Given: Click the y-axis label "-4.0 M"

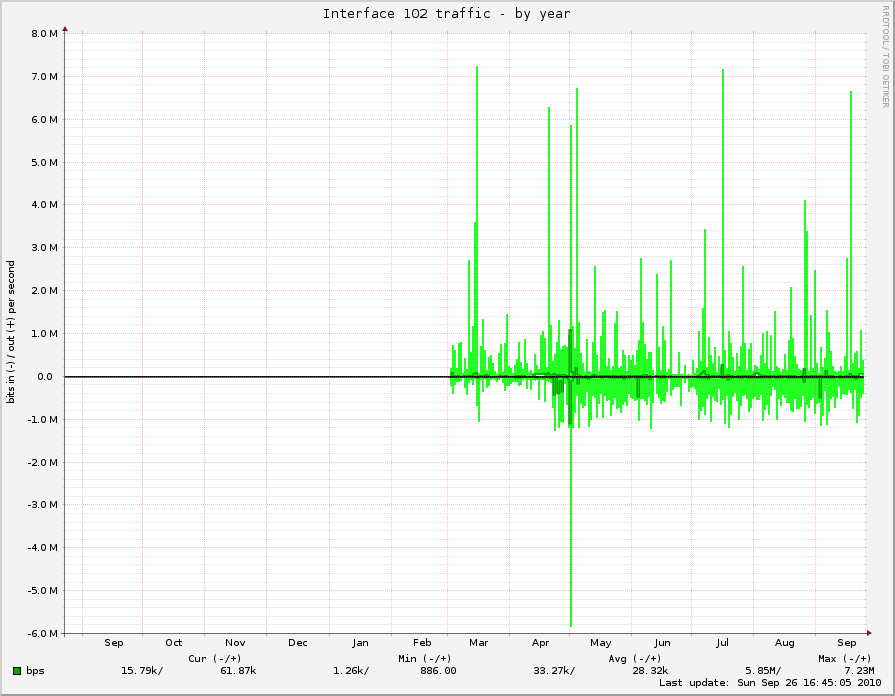Looking at the screenshot, I should pos(43,548).
